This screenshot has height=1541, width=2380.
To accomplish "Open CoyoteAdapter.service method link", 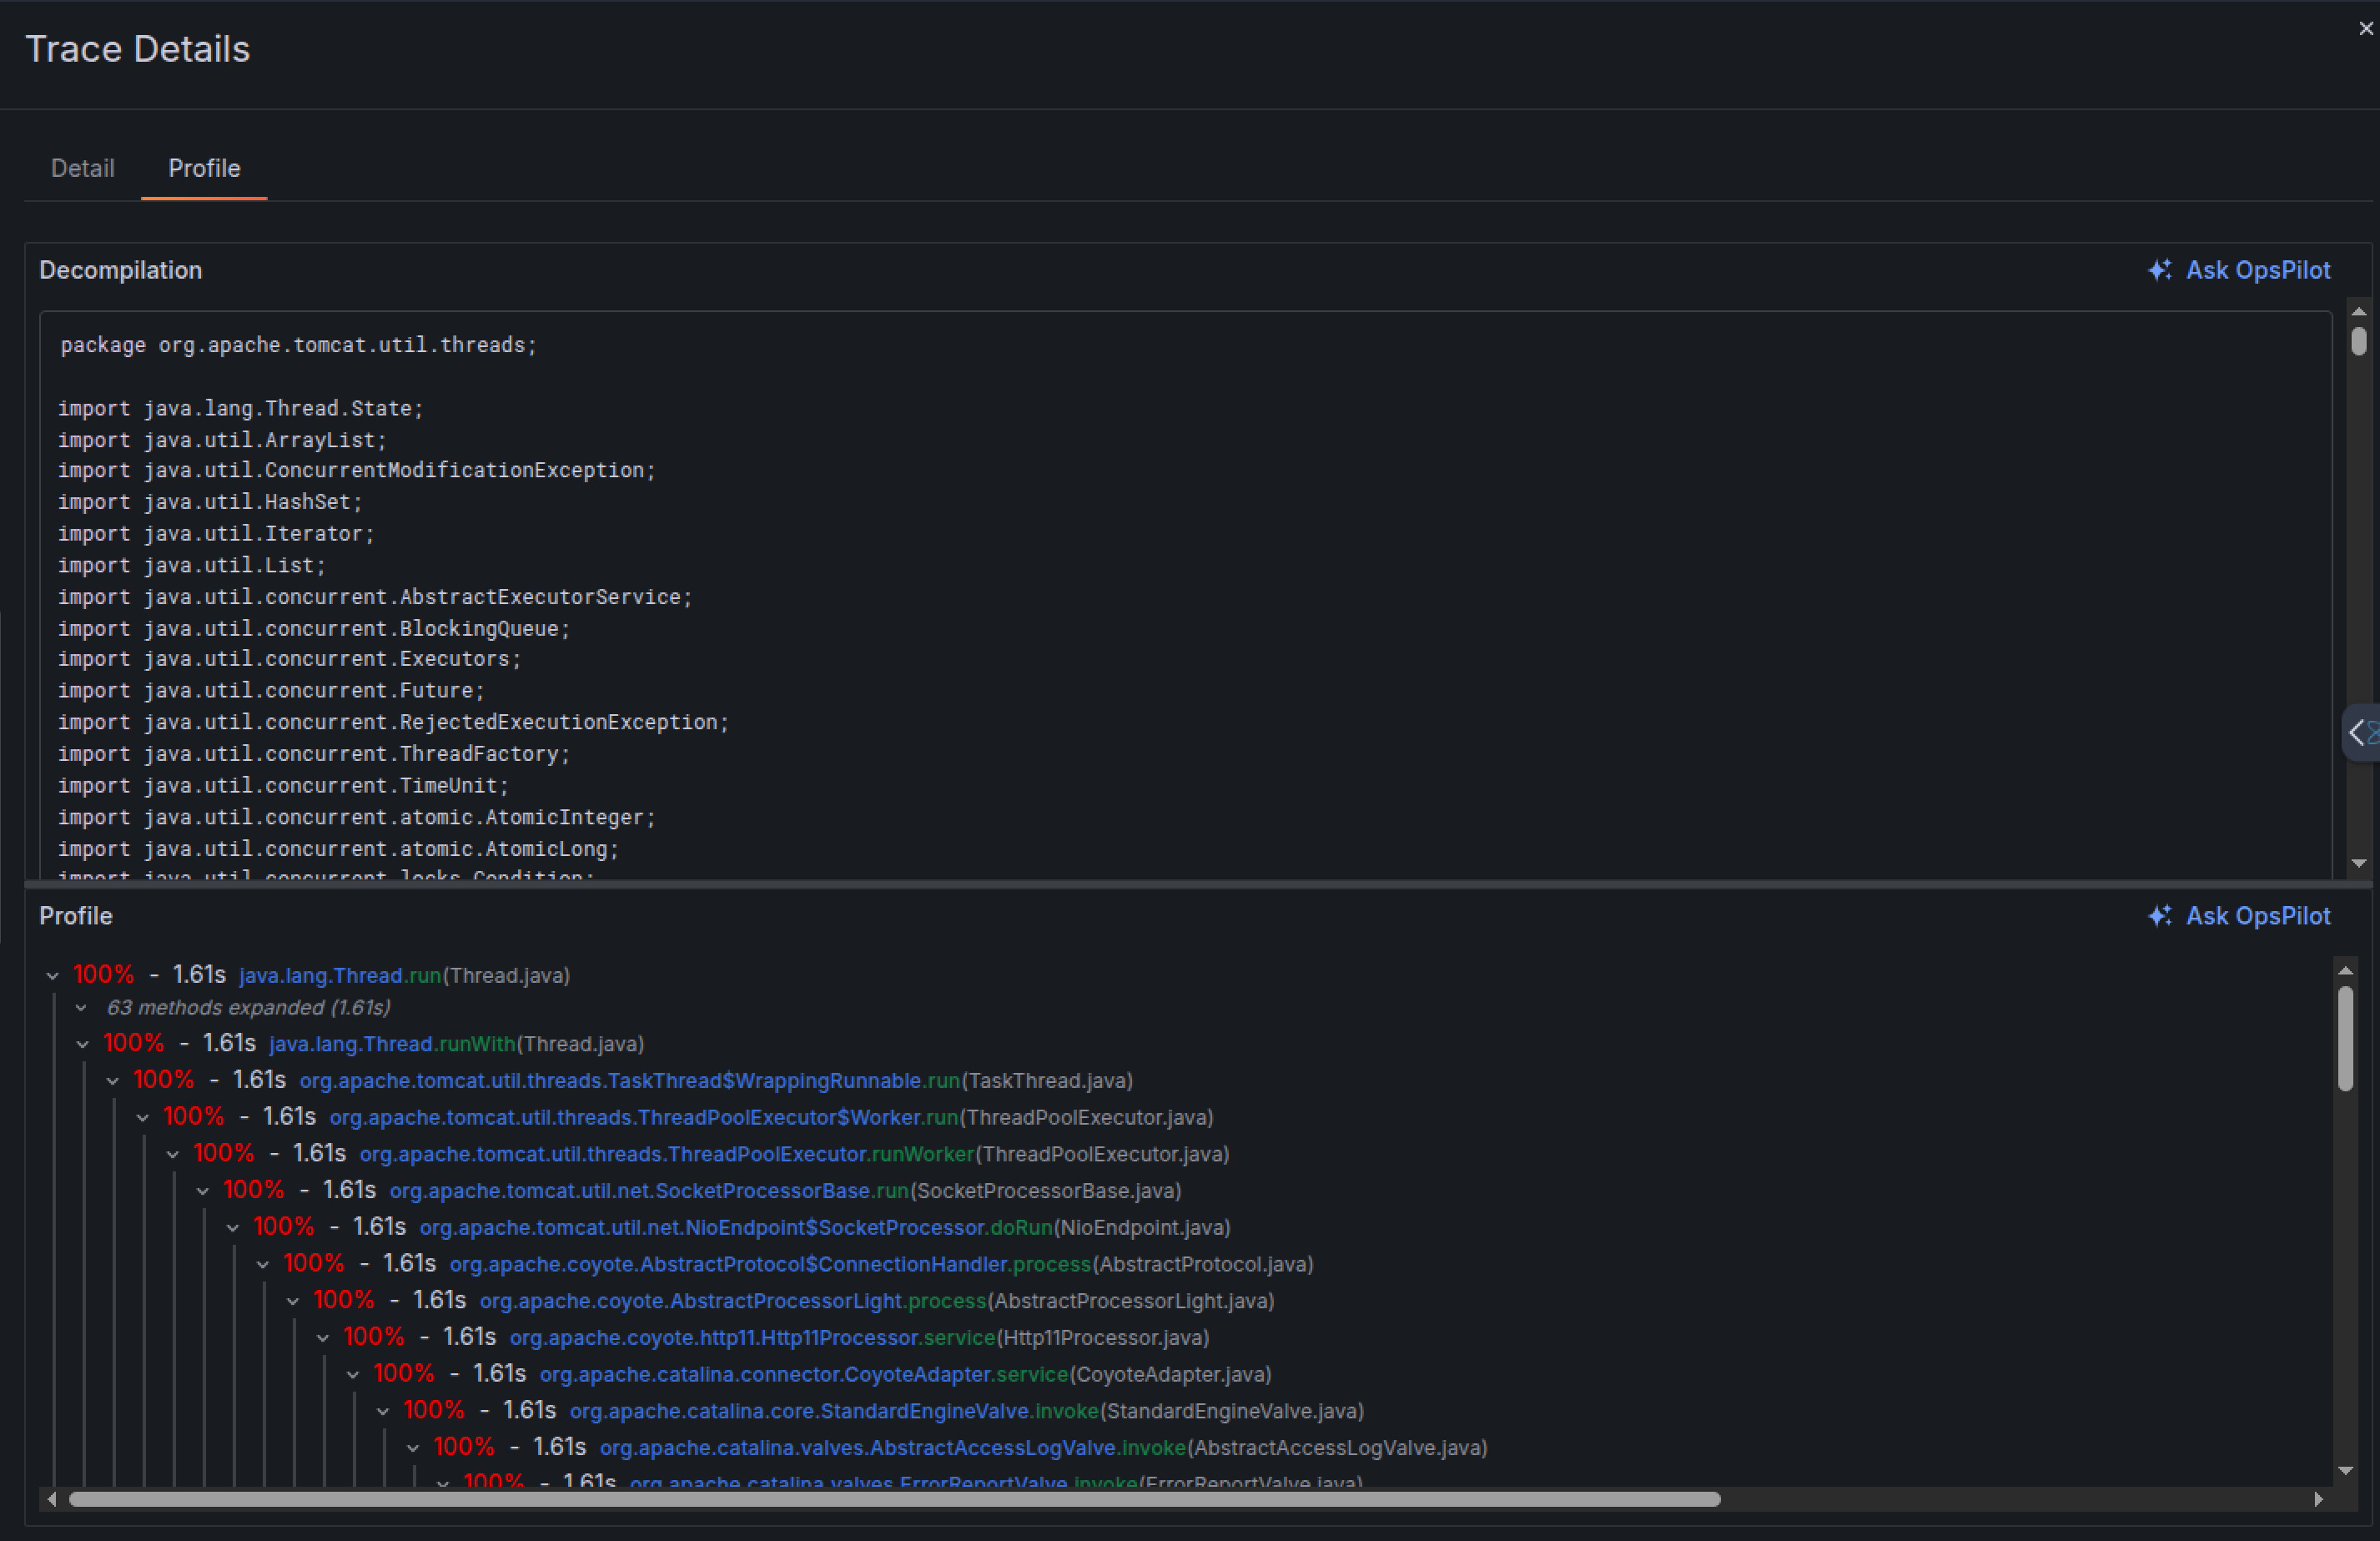I will click(x=804, y=1375).
